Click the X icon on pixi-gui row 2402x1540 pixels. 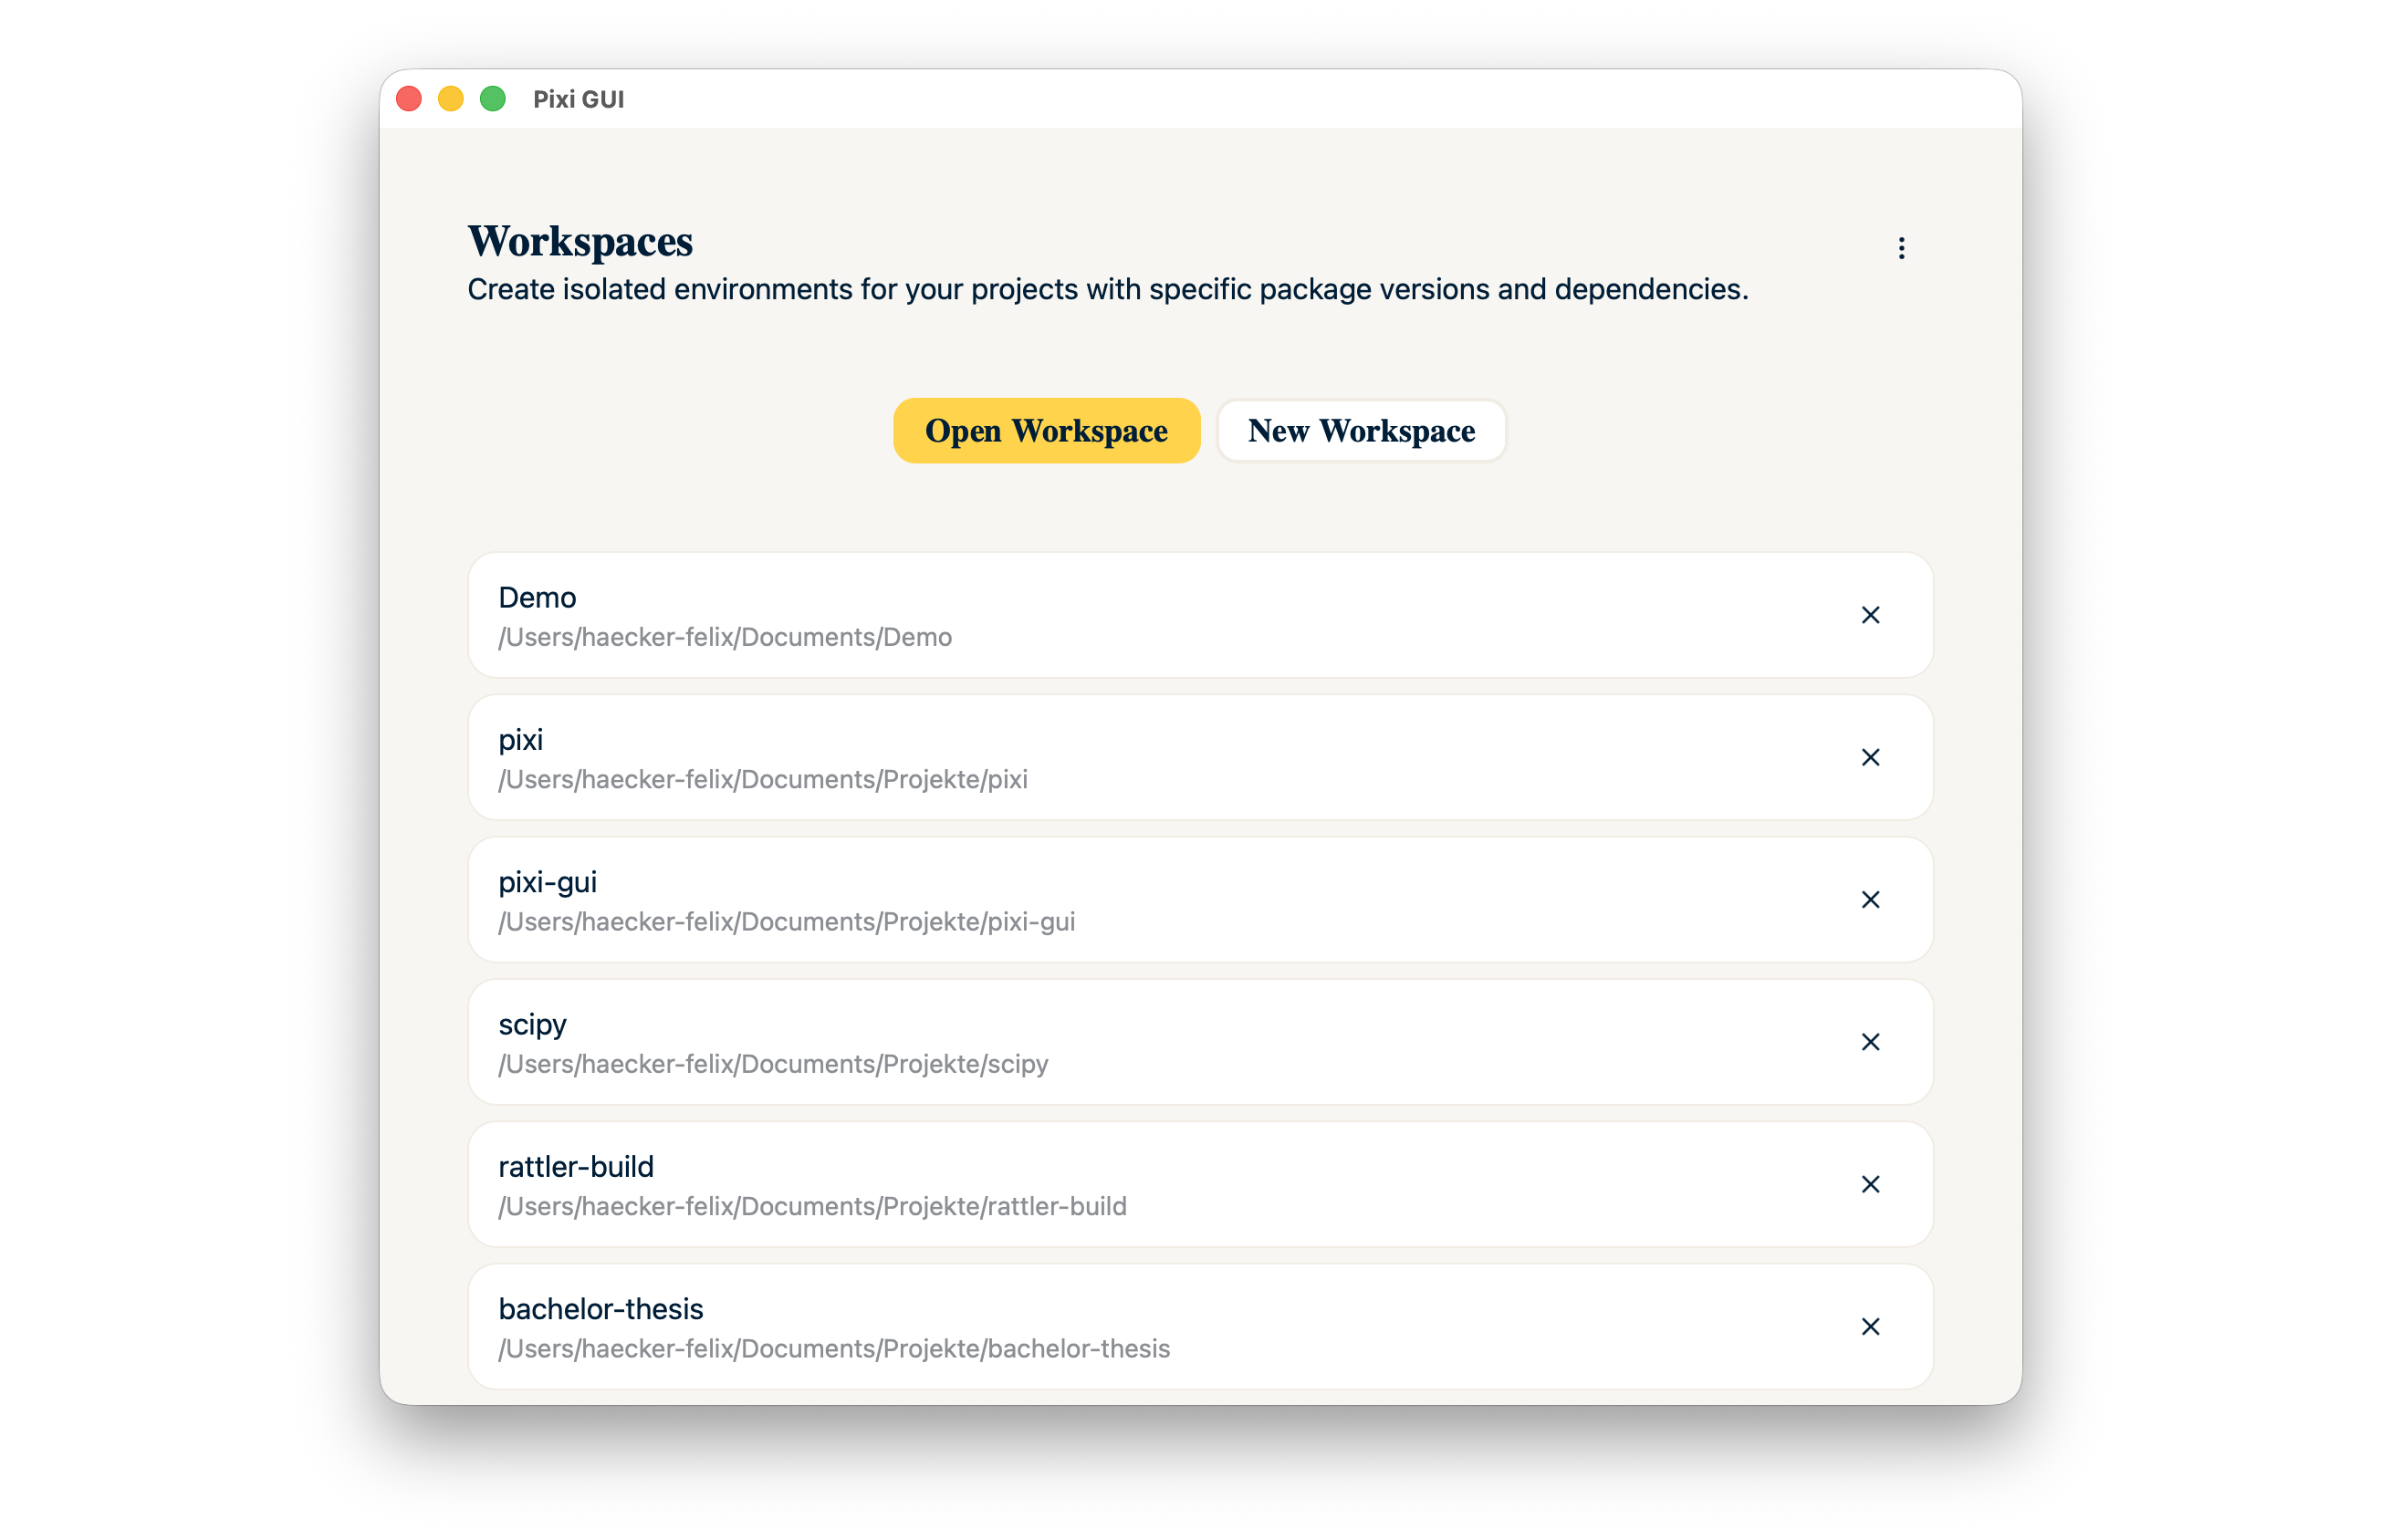tap(1870, 900)
